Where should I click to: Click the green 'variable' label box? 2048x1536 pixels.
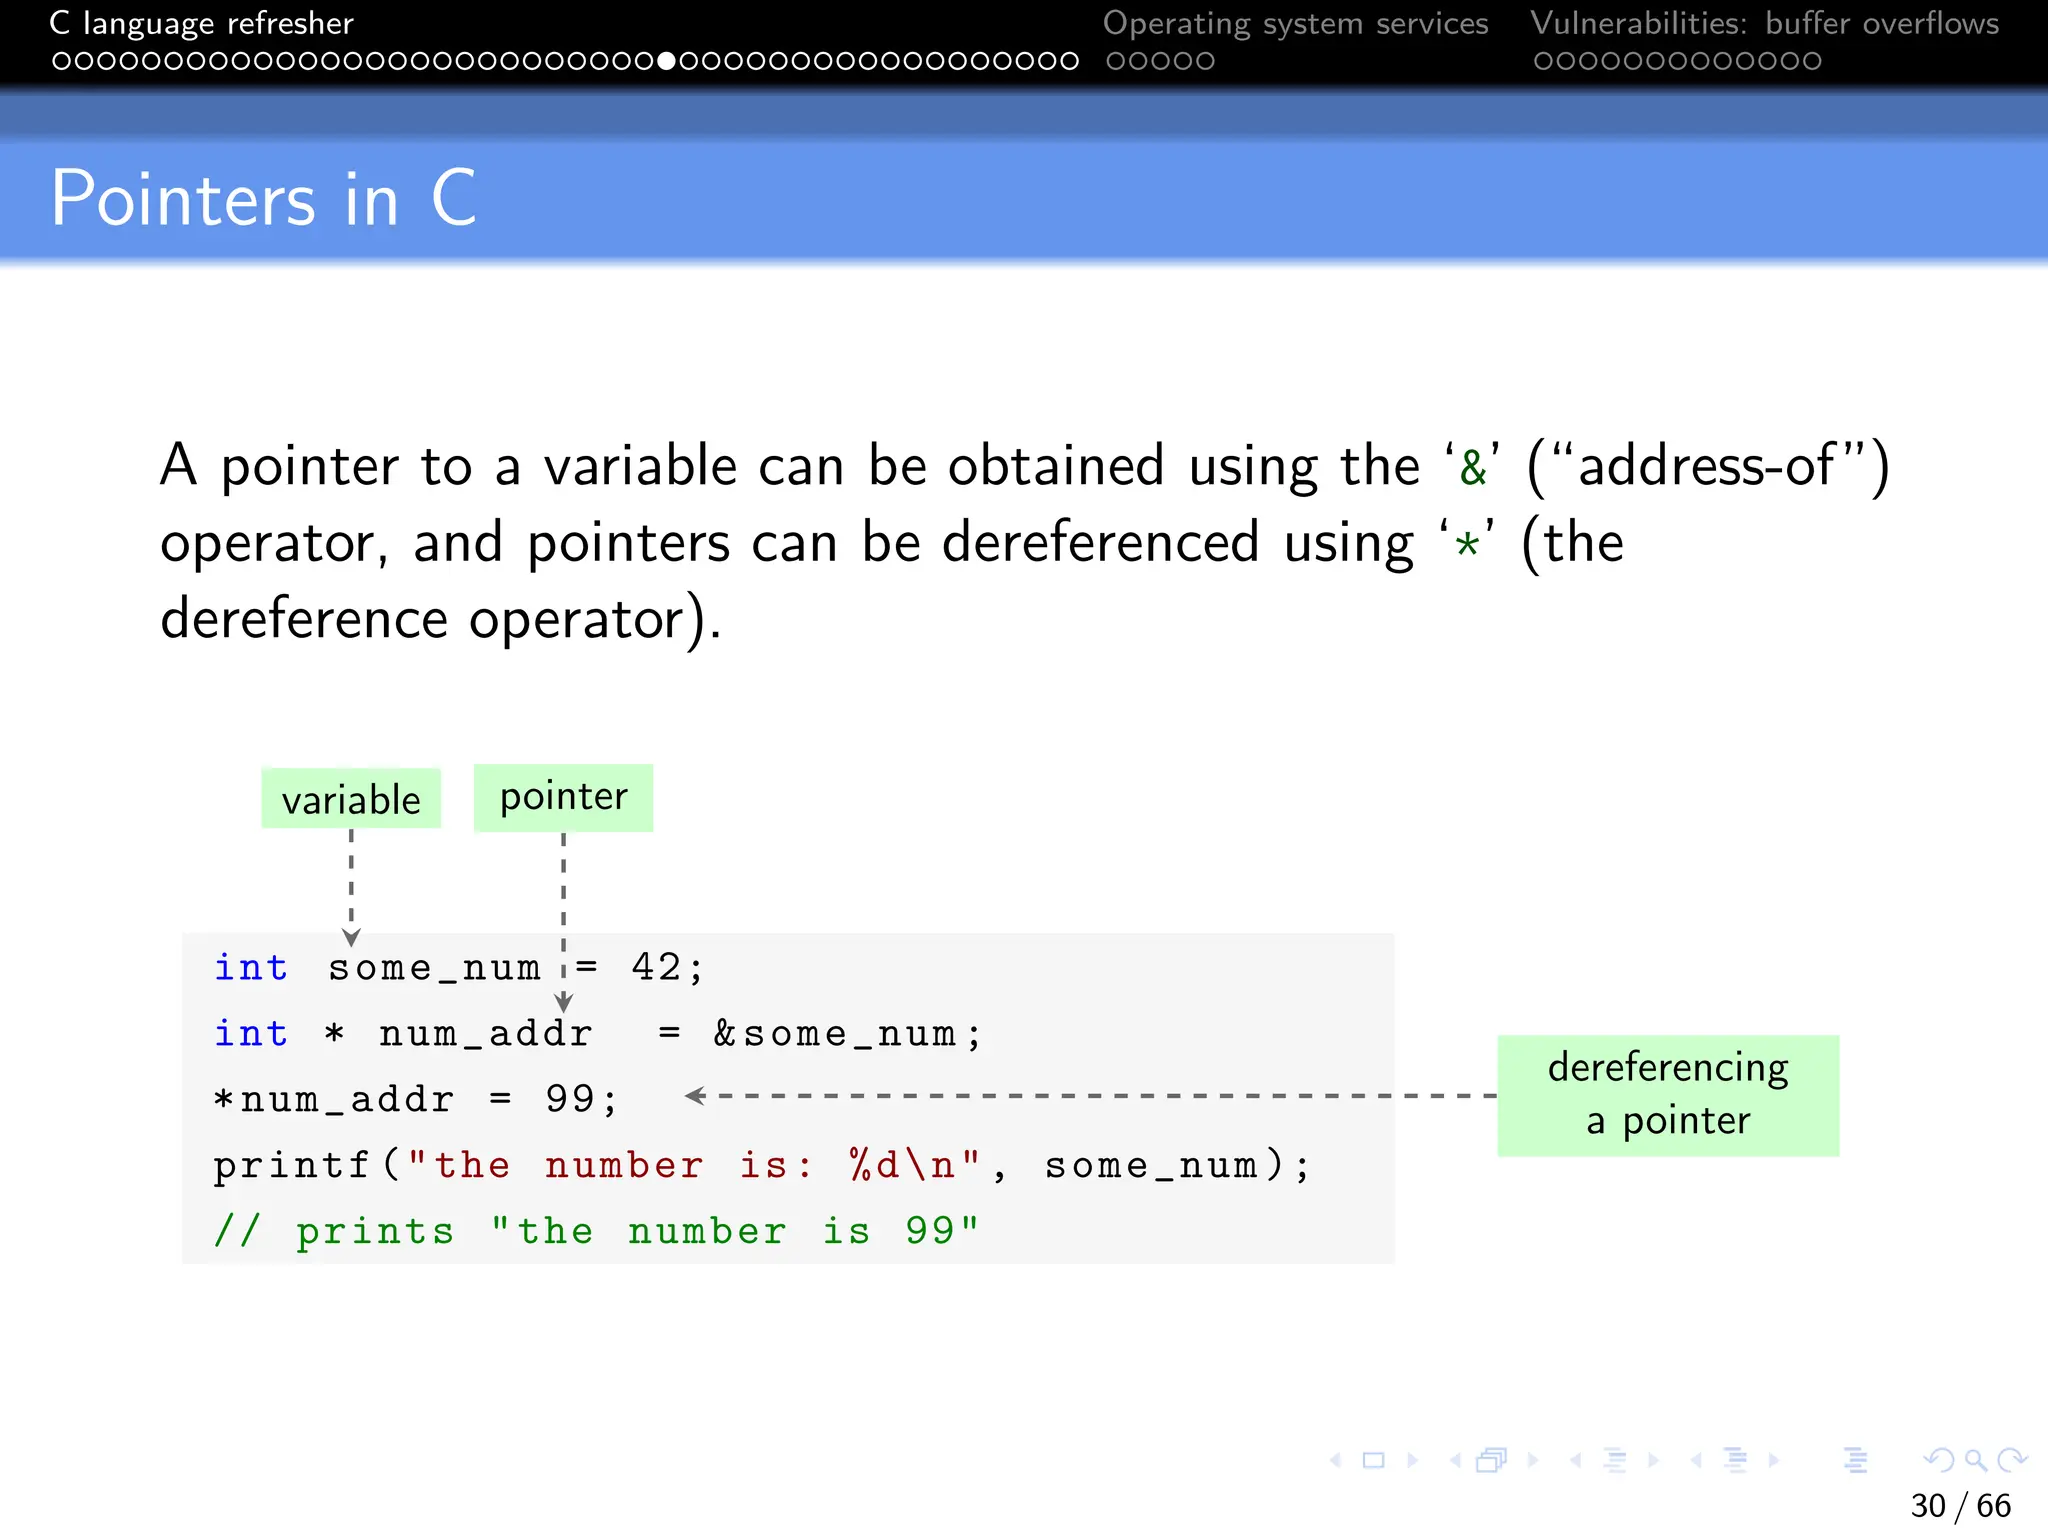click(351, 798)
